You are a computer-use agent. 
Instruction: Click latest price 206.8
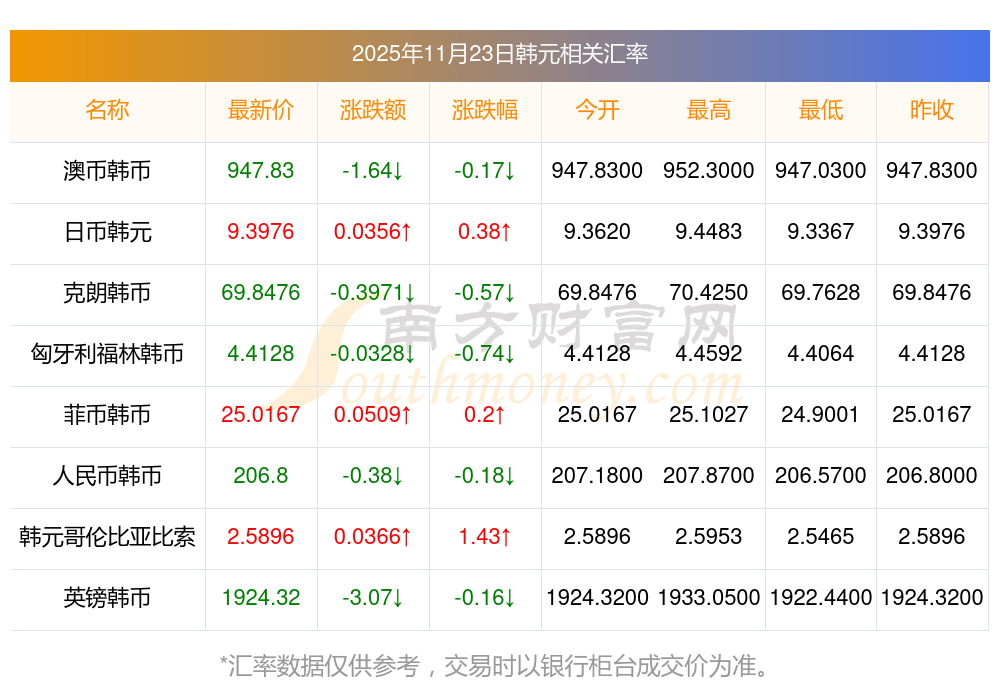tap(261, 476)
